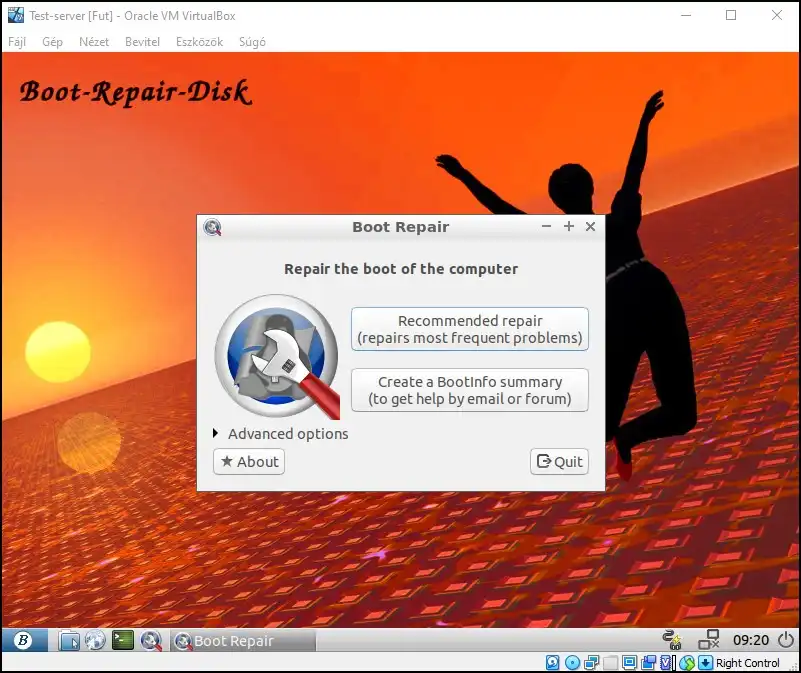Viewport: 801px width, 673px height.
Task: Select the Boot Repair taskbar entry
Action: (243, 640)
